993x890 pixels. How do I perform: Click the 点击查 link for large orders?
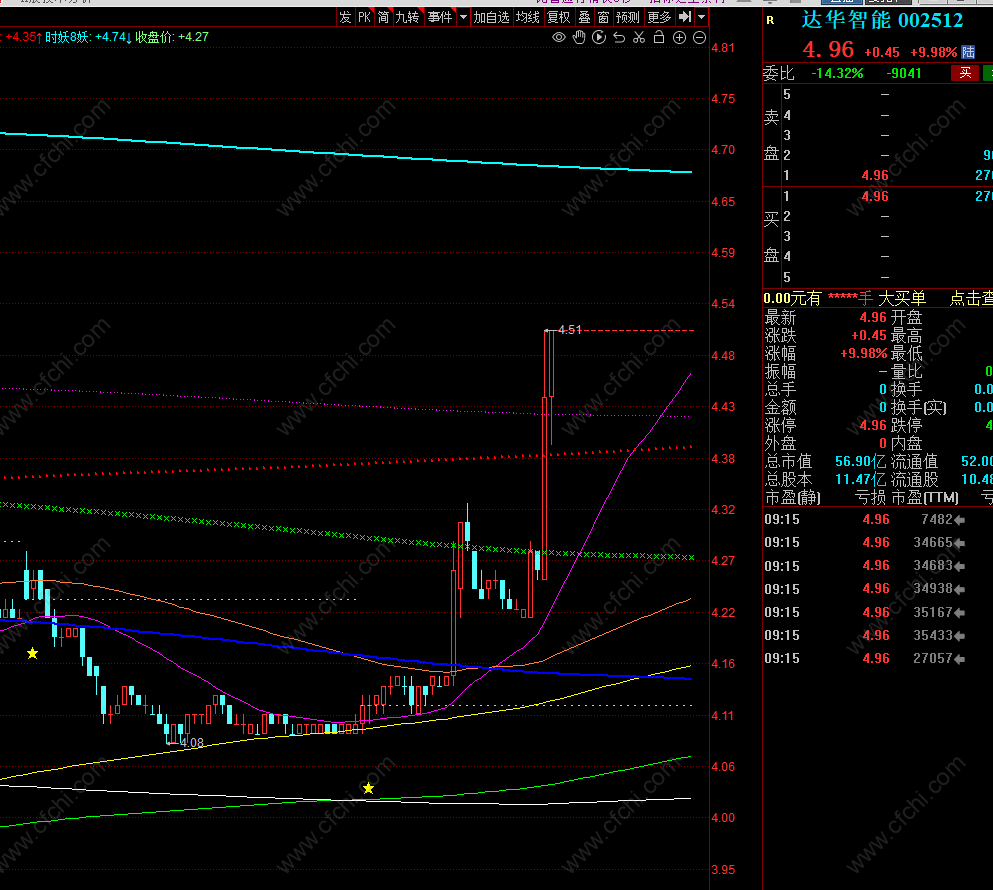pyautogui.click(x=971, y=298)
